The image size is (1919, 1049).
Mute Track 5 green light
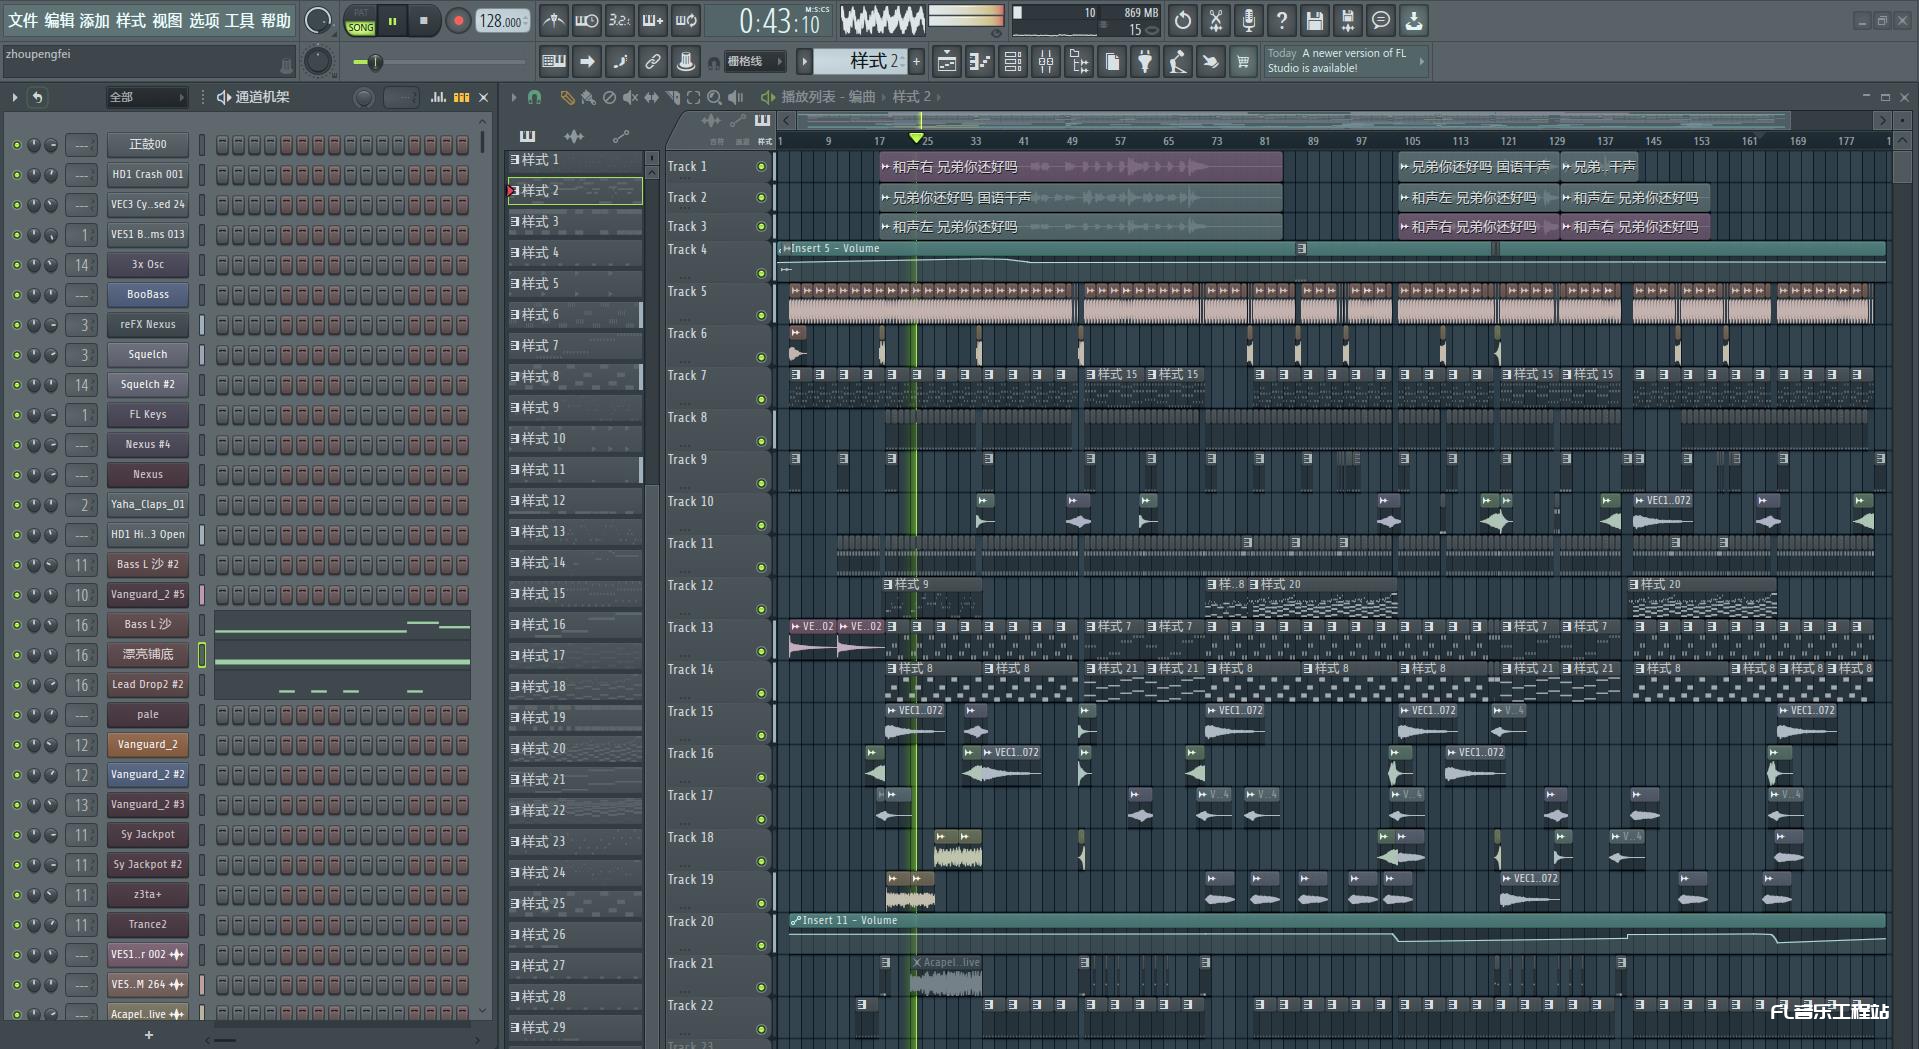tap(761, 315)
